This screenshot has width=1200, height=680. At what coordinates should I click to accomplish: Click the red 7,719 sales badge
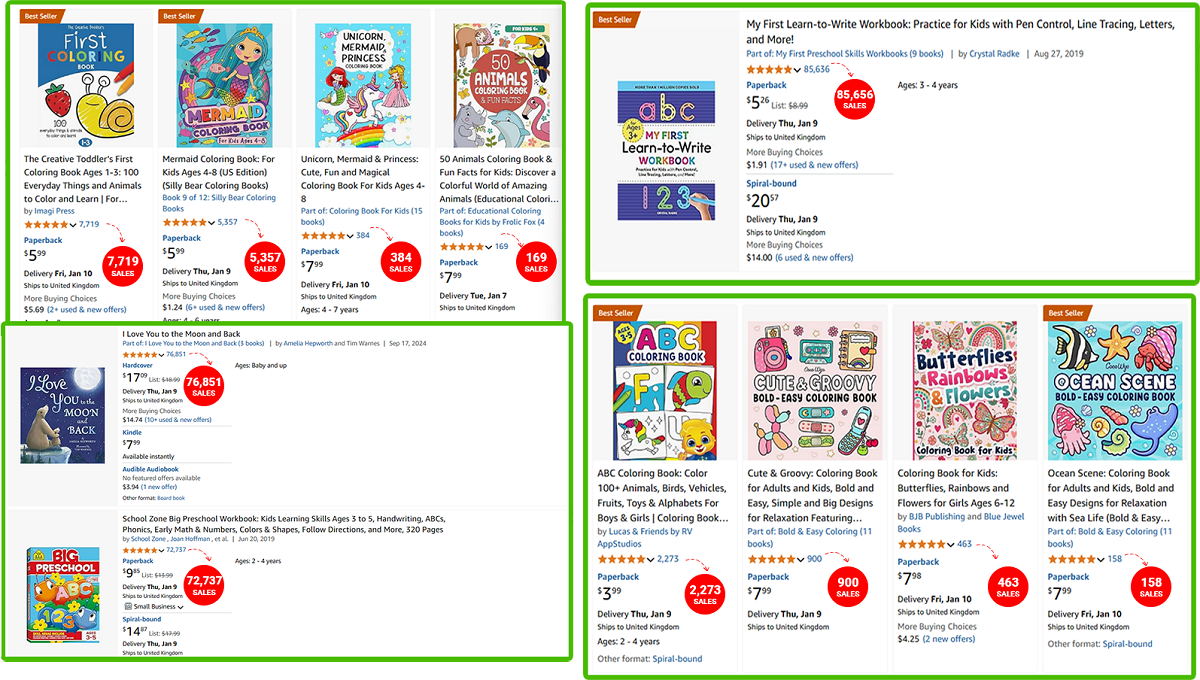[123, 265]
